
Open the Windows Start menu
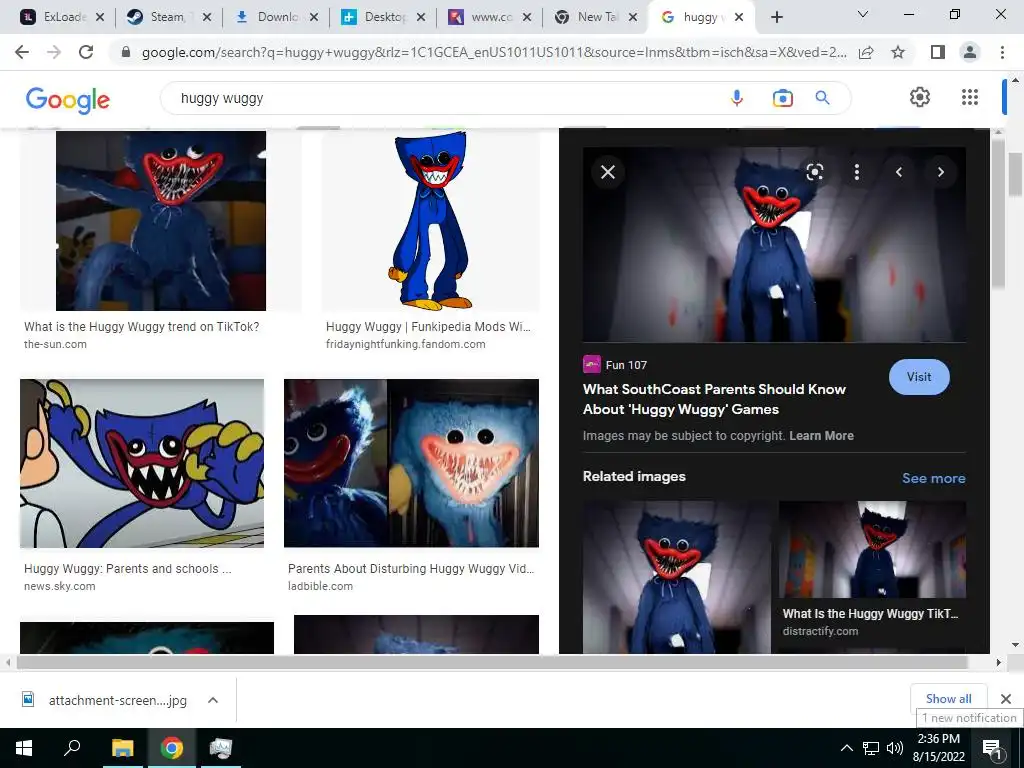(24, 748)
